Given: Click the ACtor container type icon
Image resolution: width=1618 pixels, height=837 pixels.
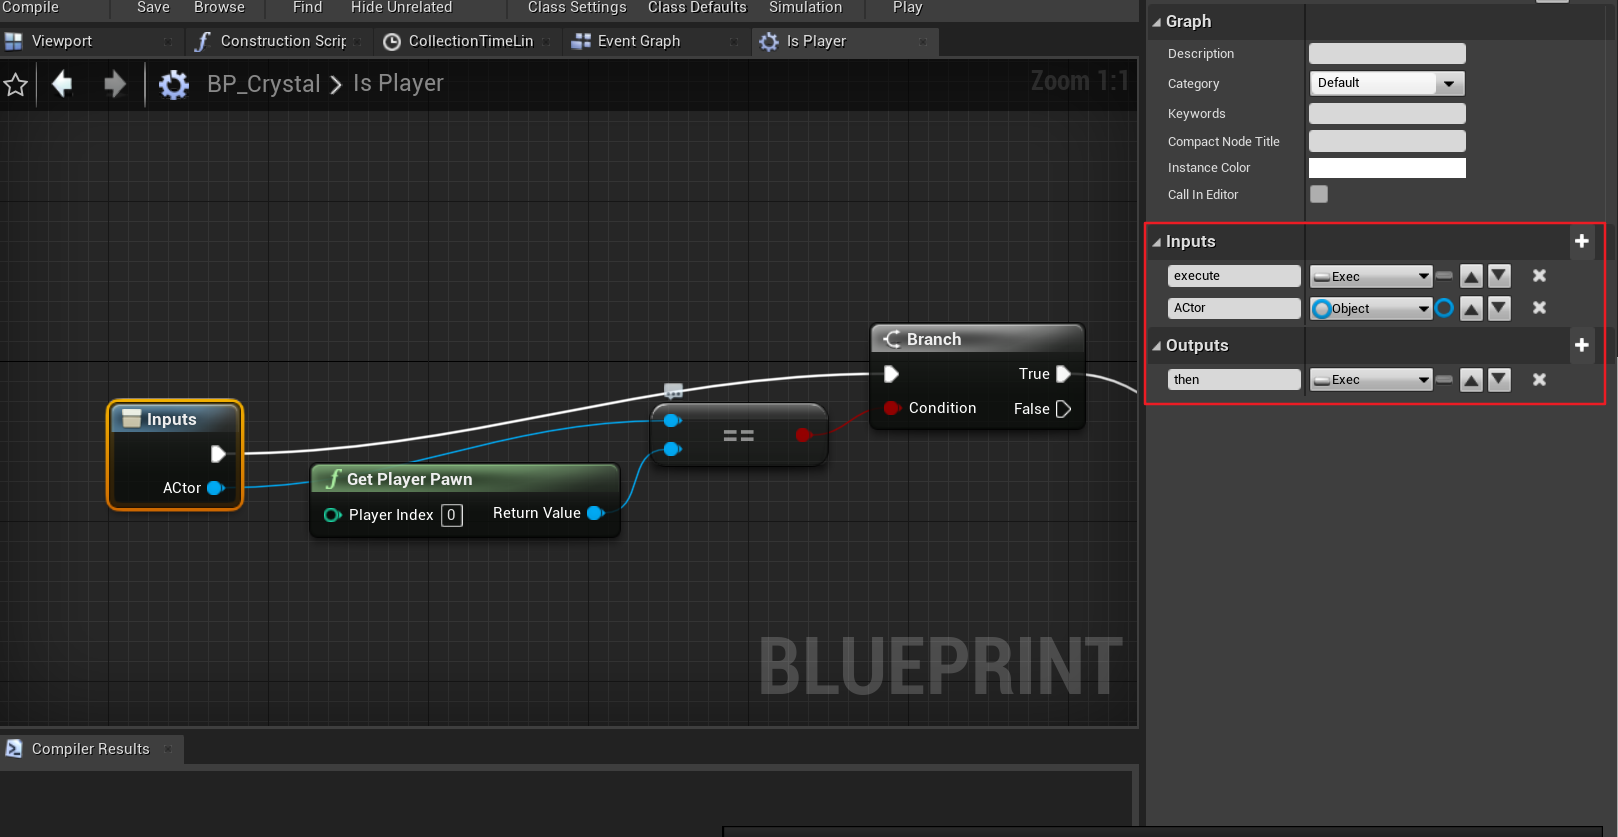Looking at the screenshot, I should point(1445,308).
